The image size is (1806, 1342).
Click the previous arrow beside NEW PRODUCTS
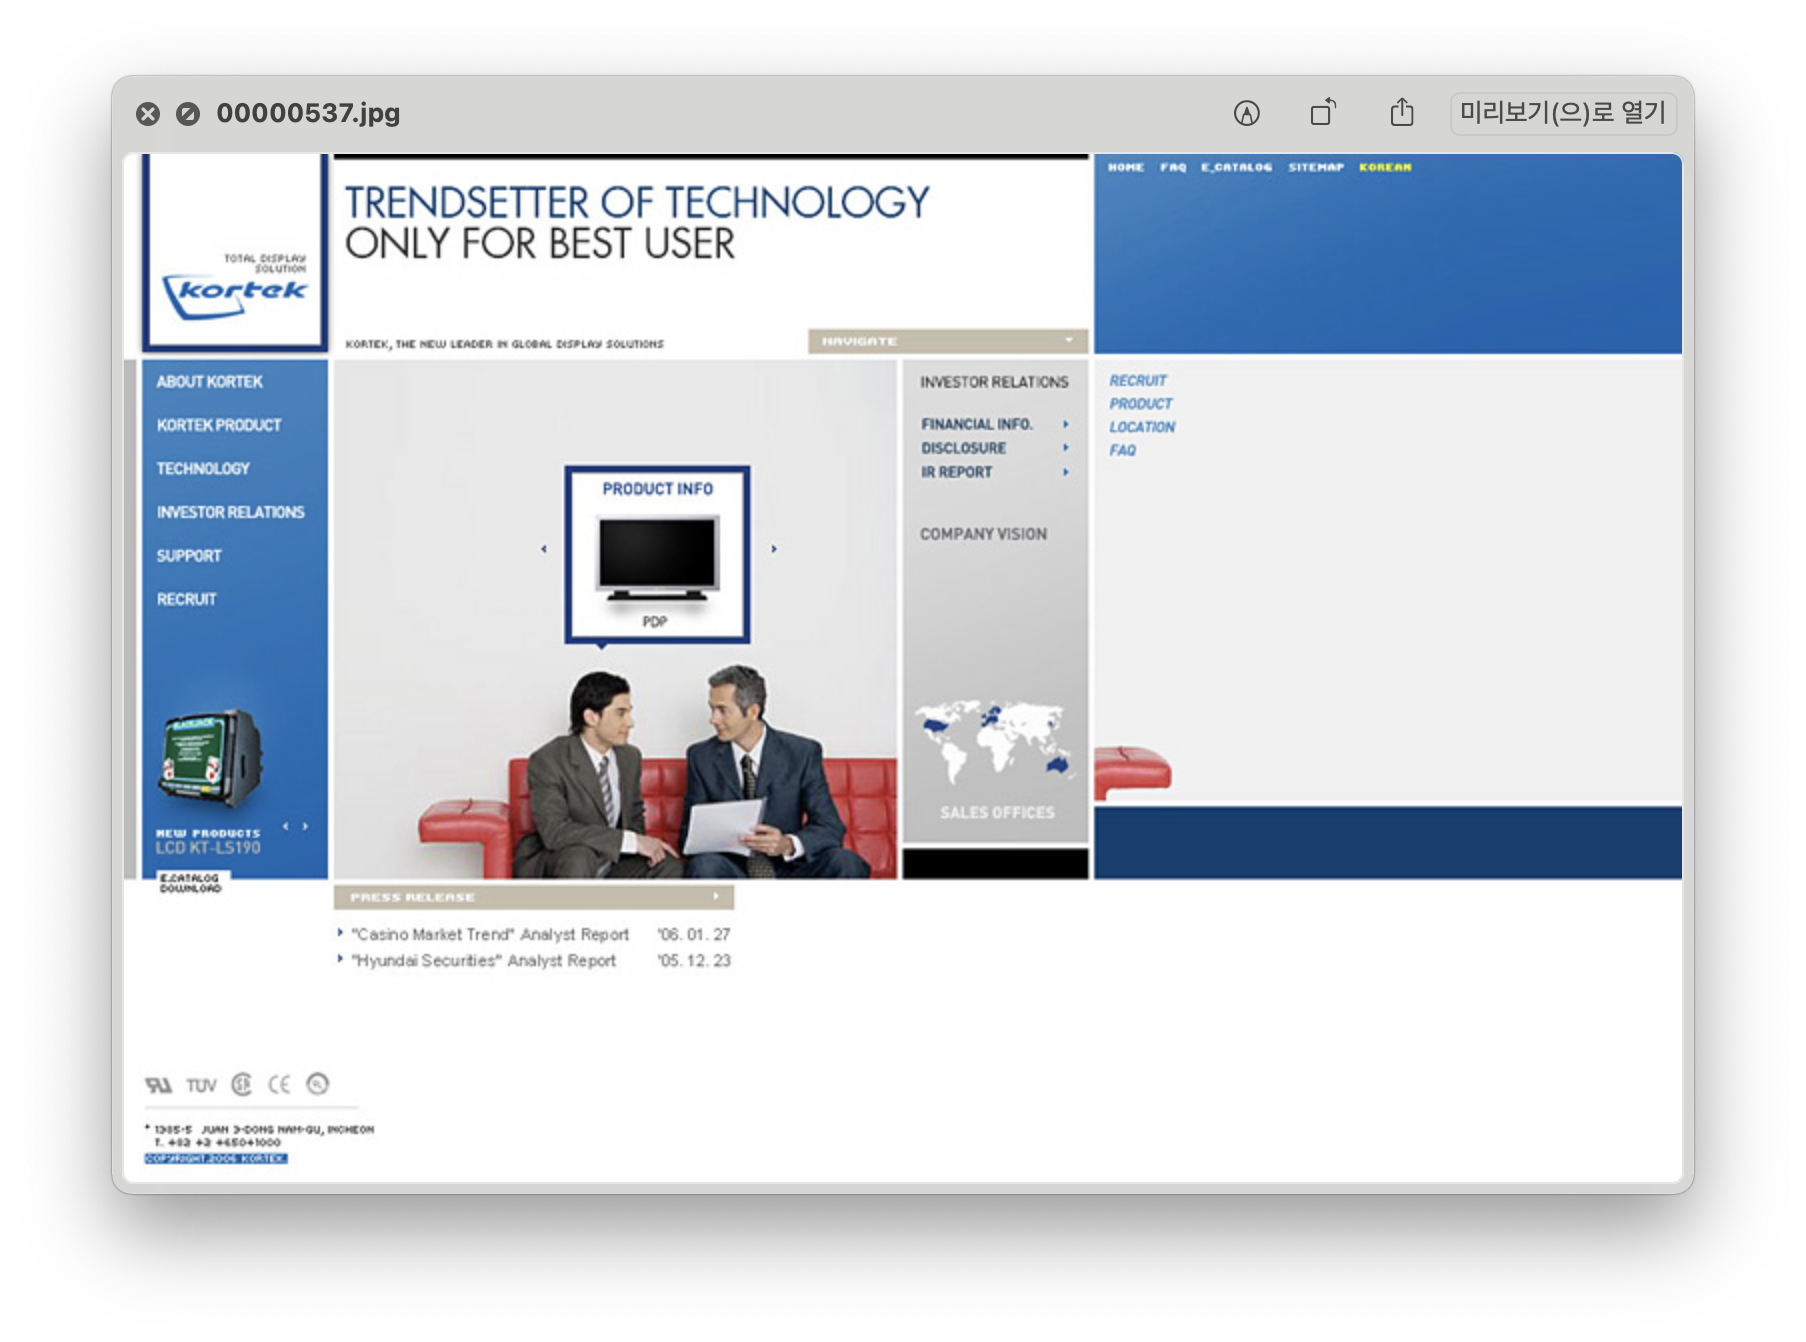[286, 826]
